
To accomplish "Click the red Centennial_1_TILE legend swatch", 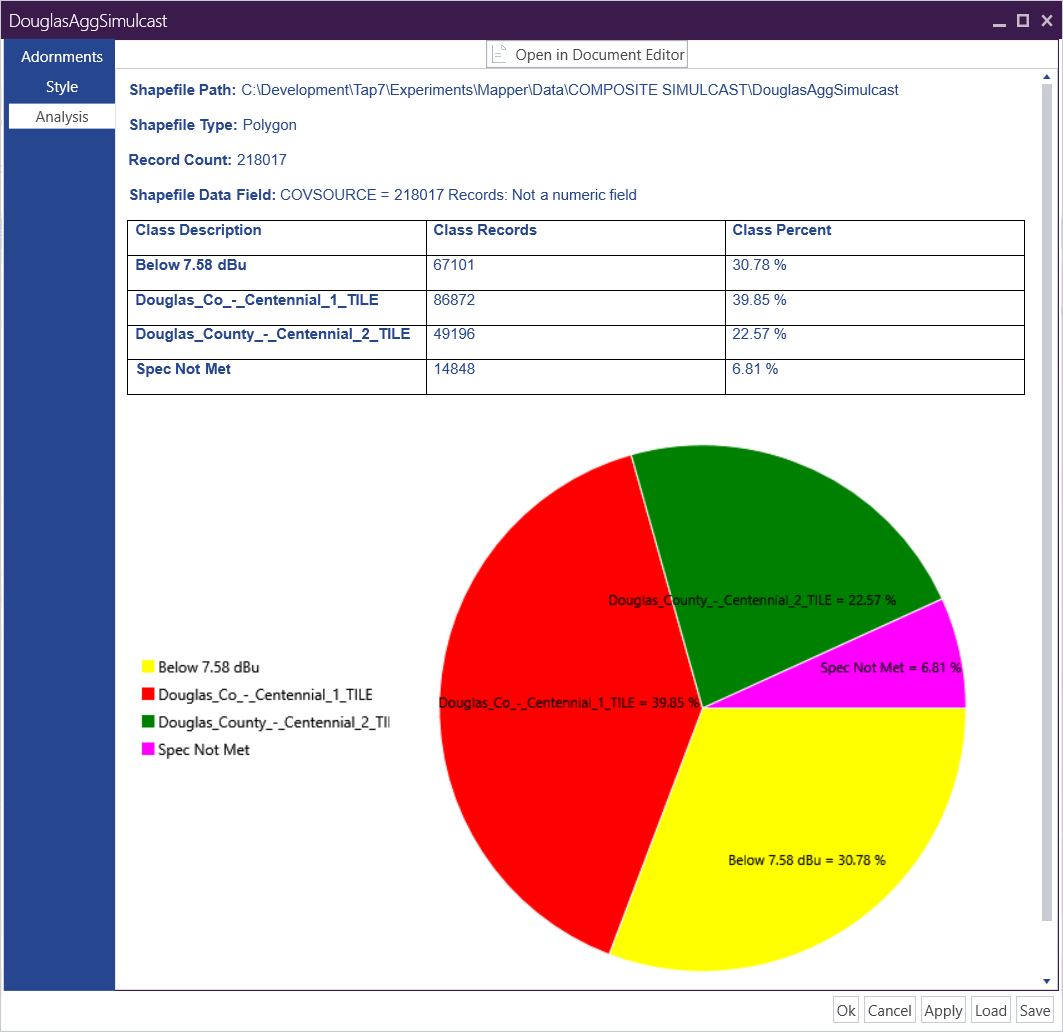I will click(148, 694).
